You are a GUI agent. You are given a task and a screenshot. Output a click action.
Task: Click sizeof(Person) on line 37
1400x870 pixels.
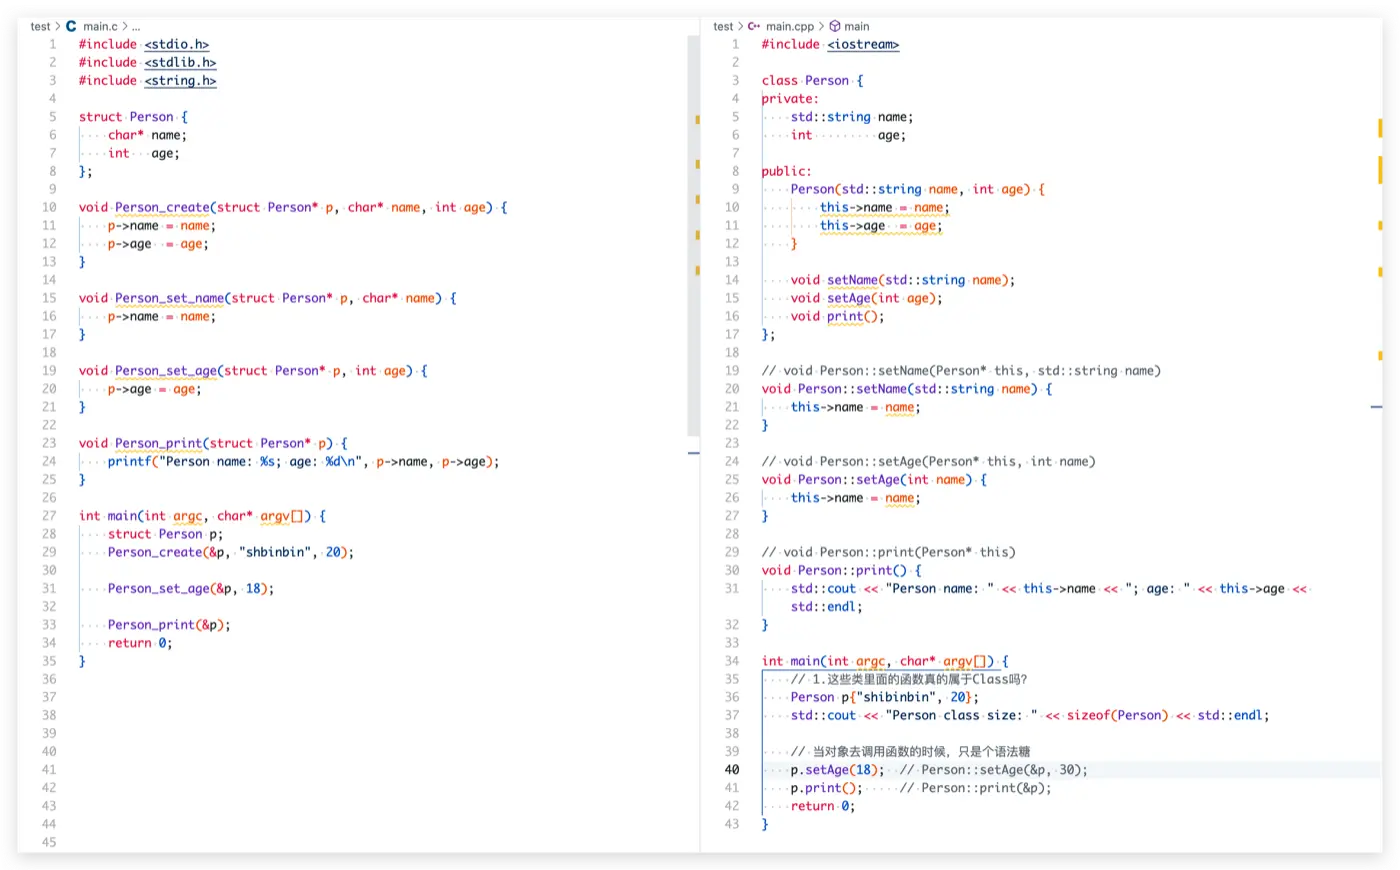point(1116,715)
